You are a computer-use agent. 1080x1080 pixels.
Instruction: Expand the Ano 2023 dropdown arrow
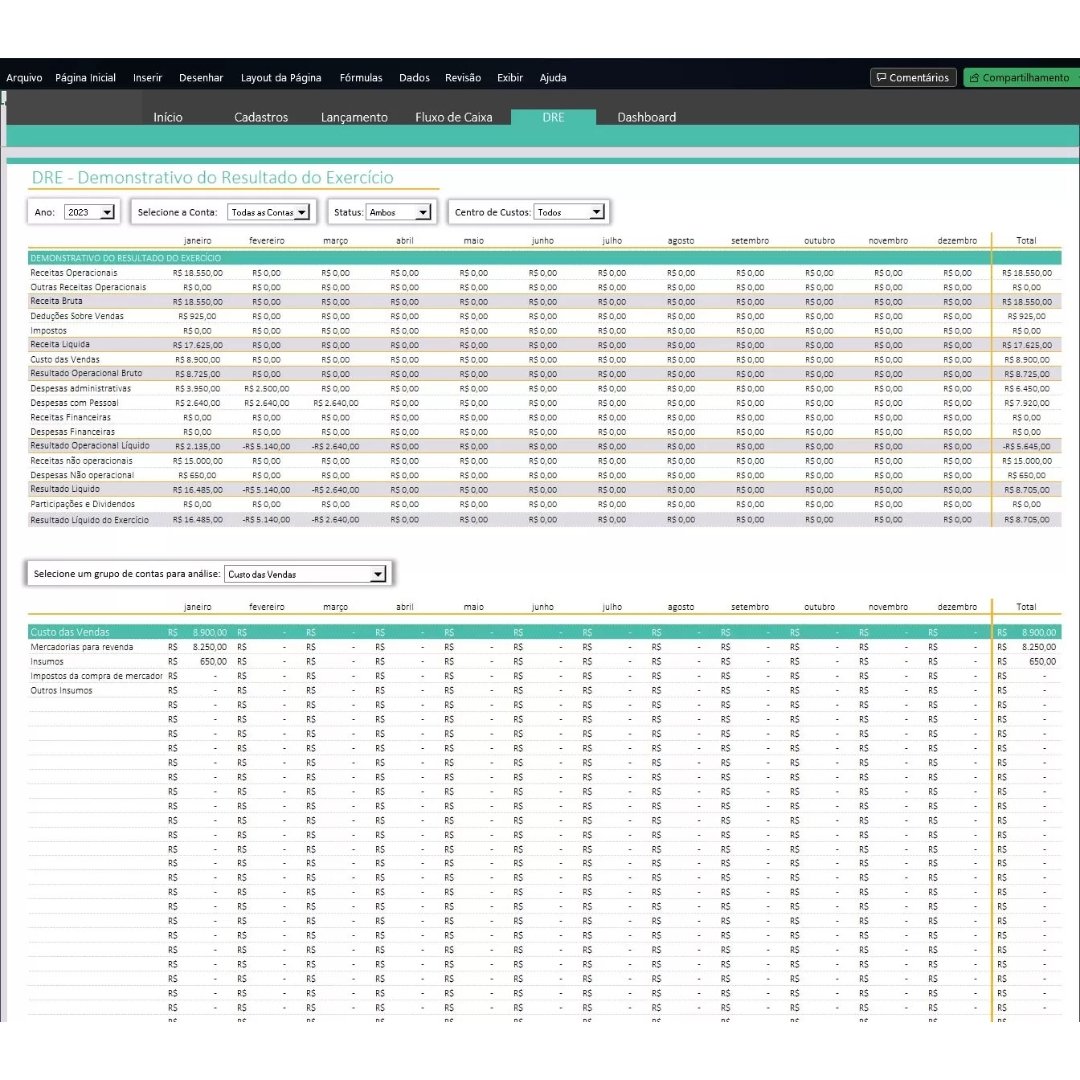pos(107,212)
